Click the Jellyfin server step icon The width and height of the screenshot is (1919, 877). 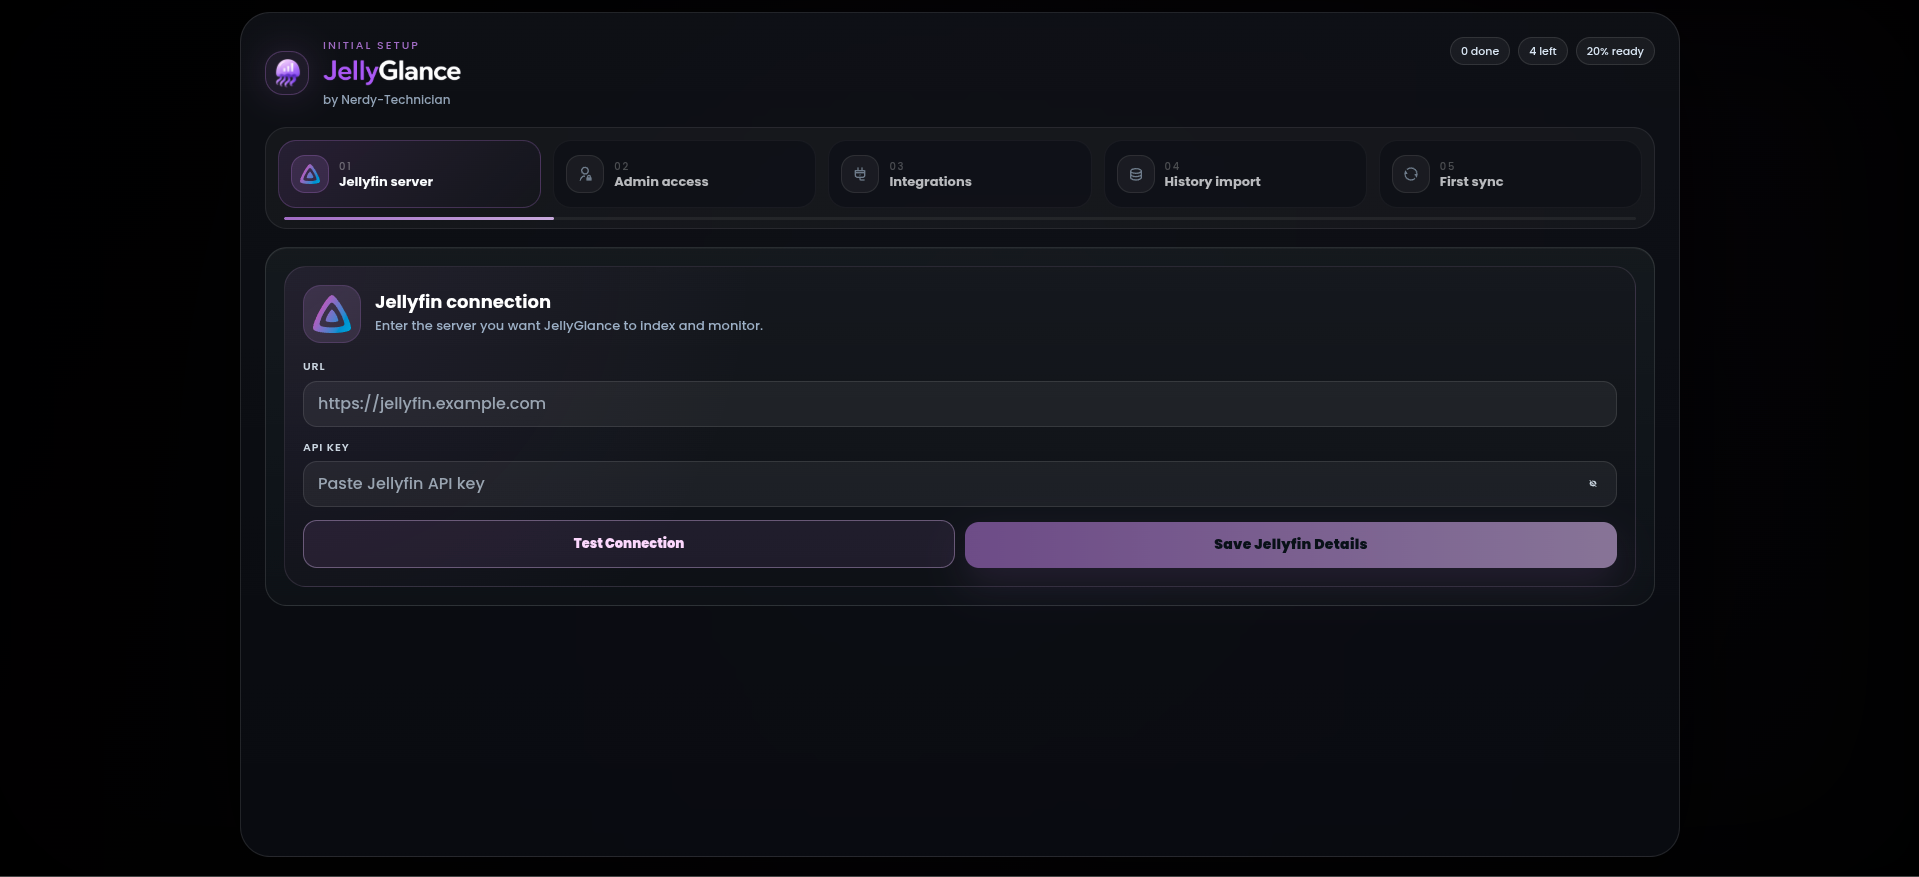pyautogui.click(x=310, y=174)
